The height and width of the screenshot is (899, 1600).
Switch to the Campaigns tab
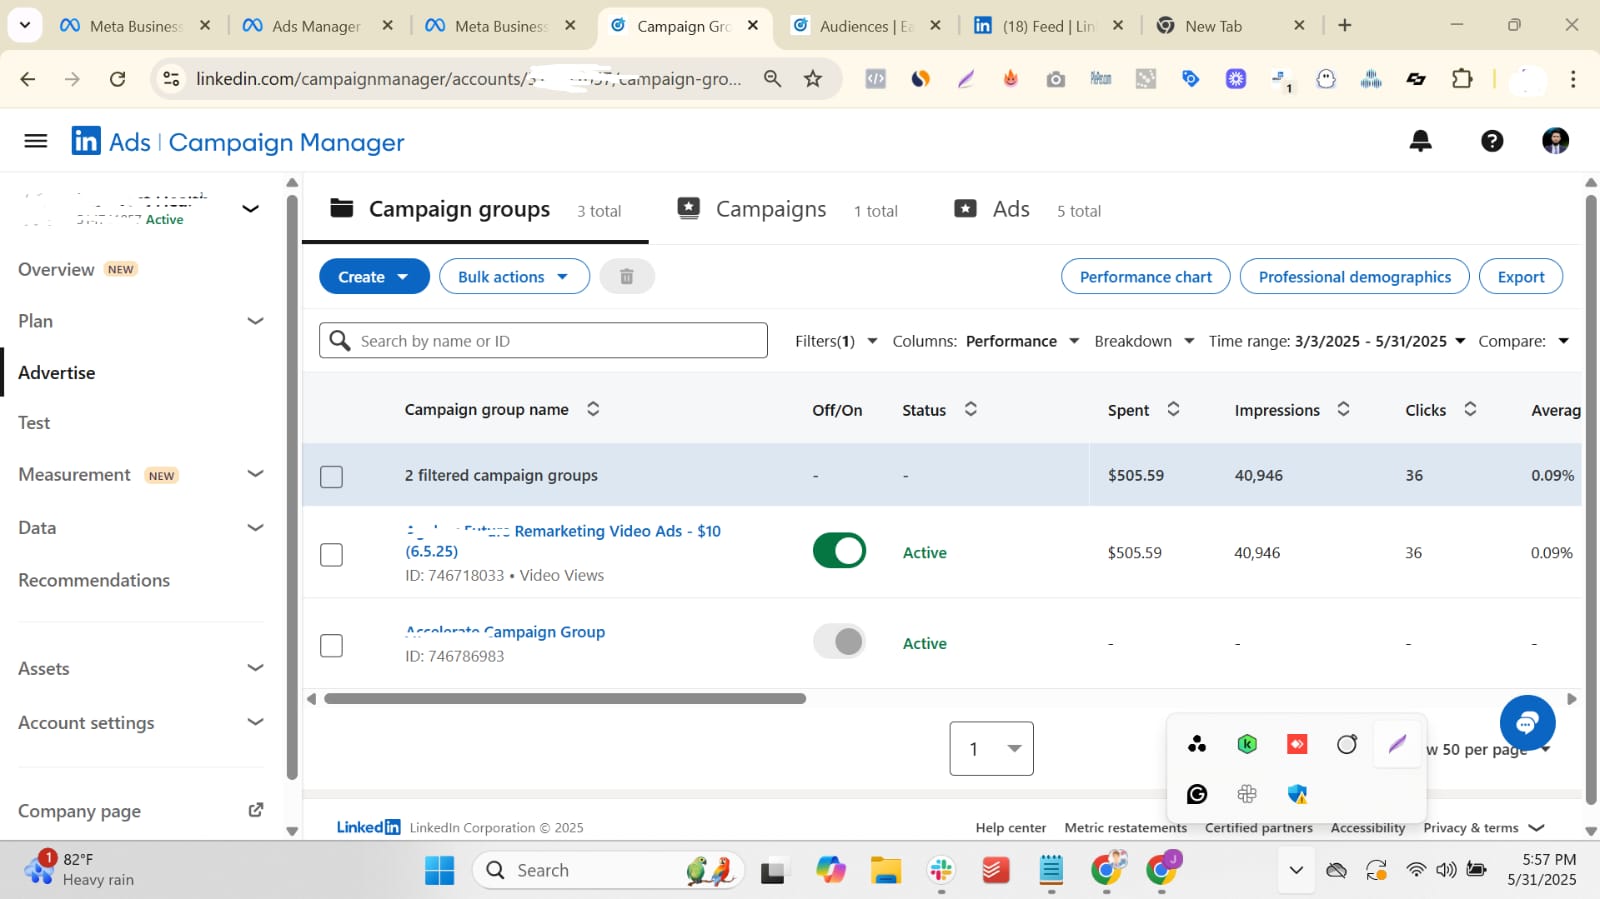tap(787, 209)
